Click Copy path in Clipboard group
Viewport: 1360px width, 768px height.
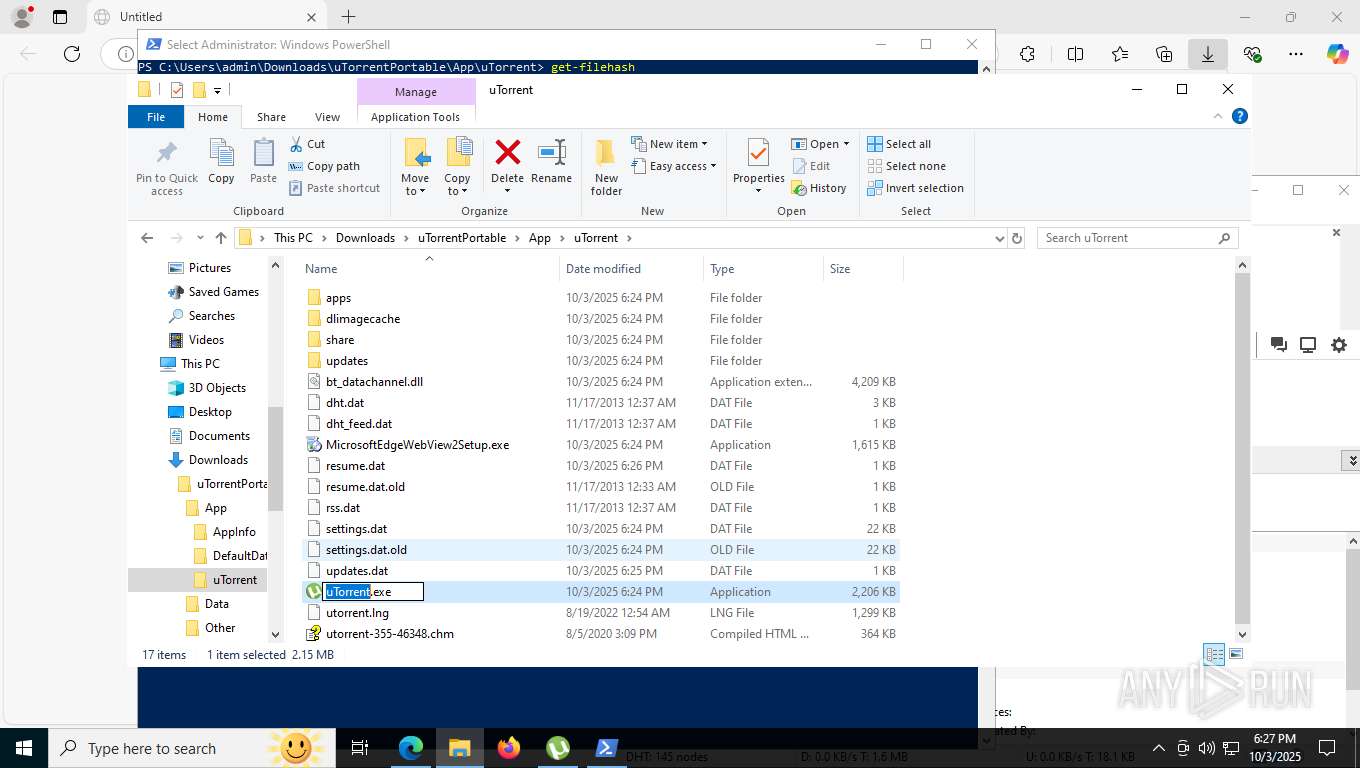pyautogui.click(x=324, y=166)
